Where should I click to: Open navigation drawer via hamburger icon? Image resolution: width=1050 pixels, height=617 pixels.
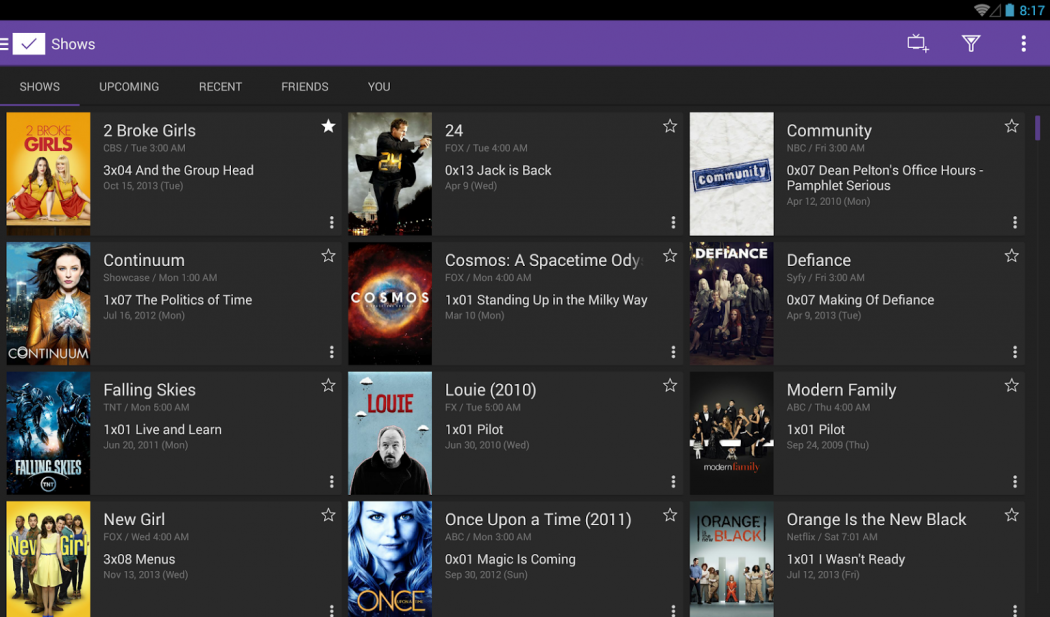(x=5, y=44)
